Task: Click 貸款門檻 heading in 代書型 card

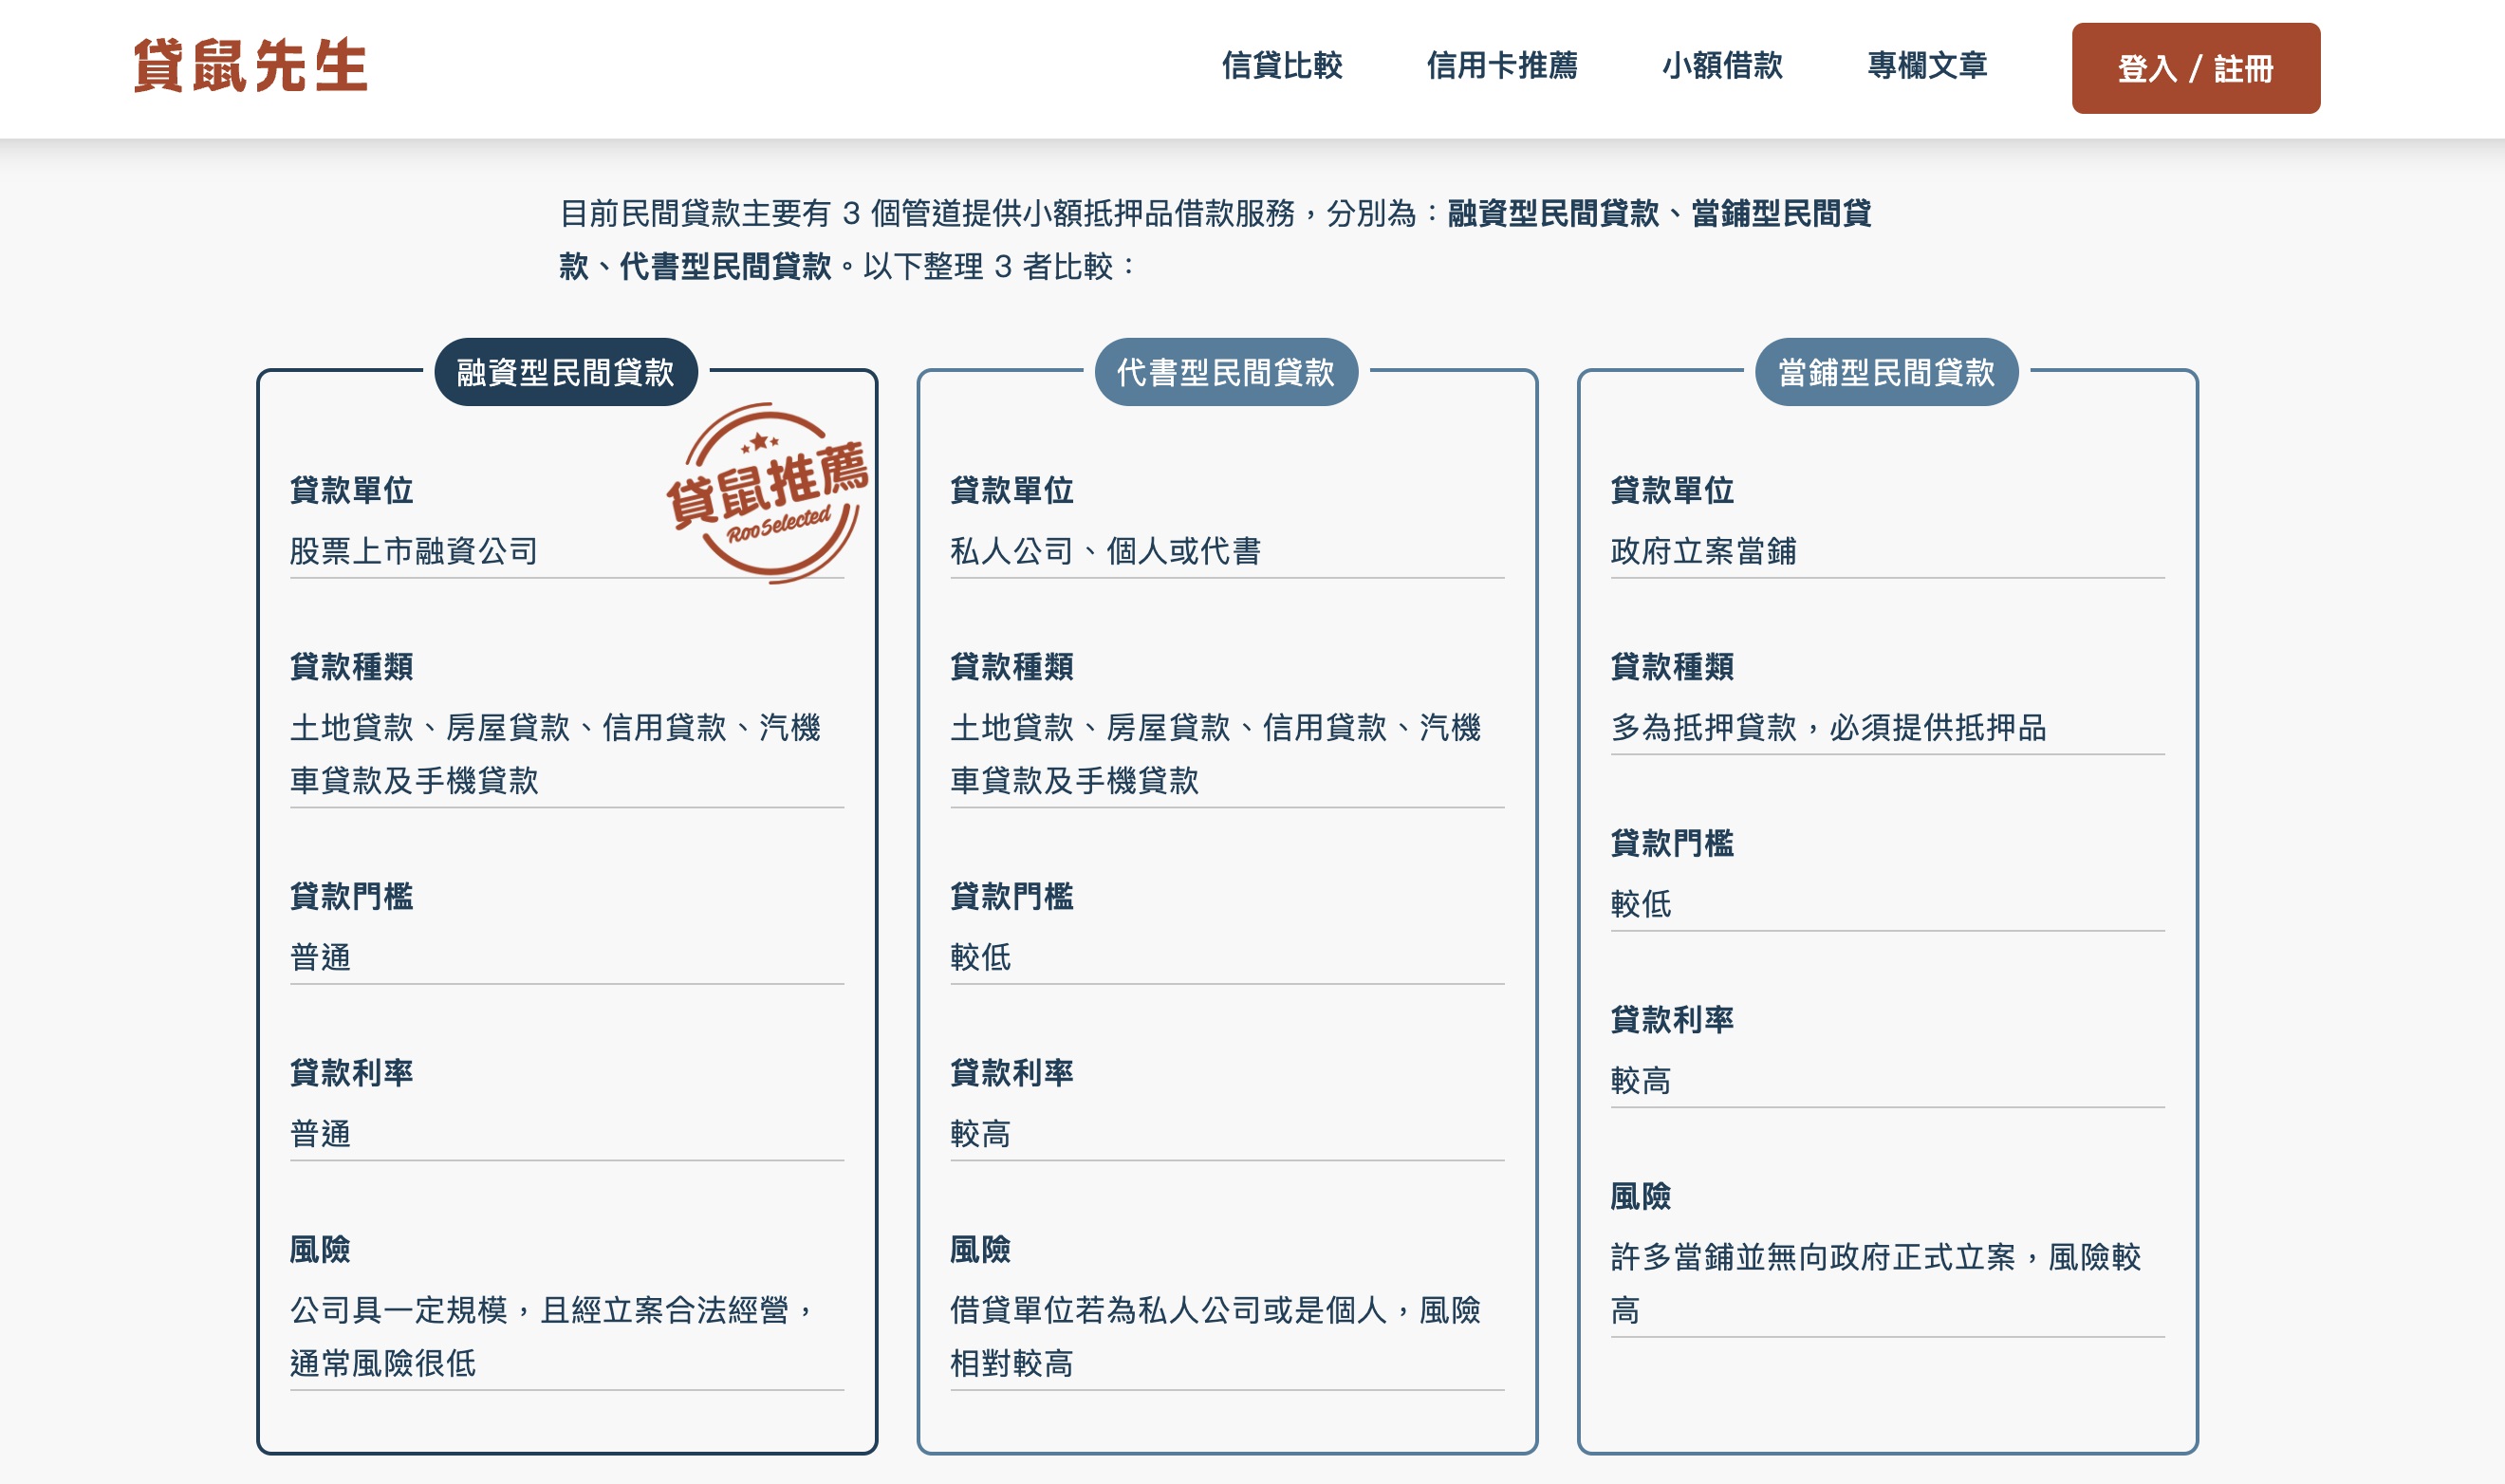Action: tap(1012, 896)
